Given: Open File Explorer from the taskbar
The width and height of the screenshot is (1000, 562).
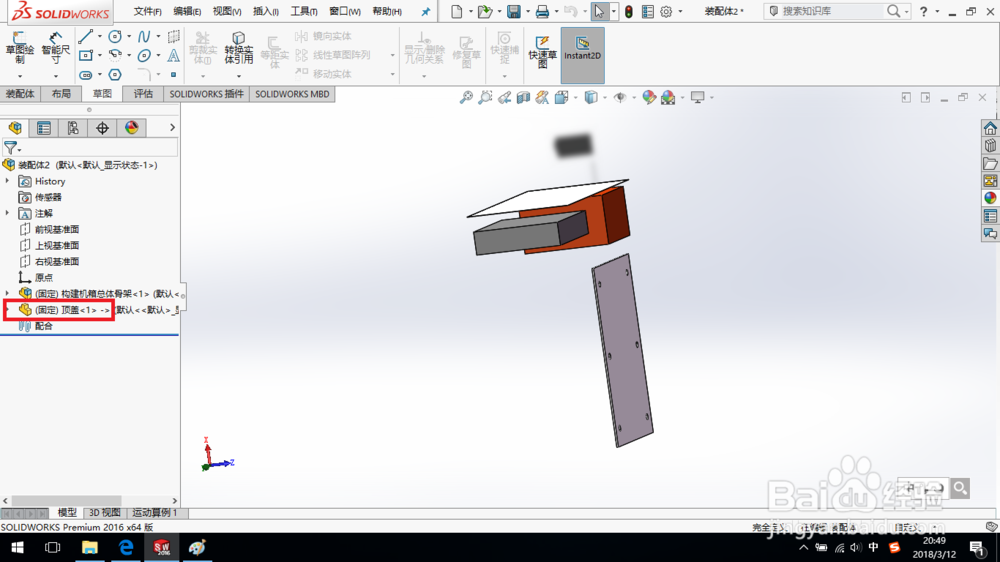Looking at the screenshot, I should point(89,547).
